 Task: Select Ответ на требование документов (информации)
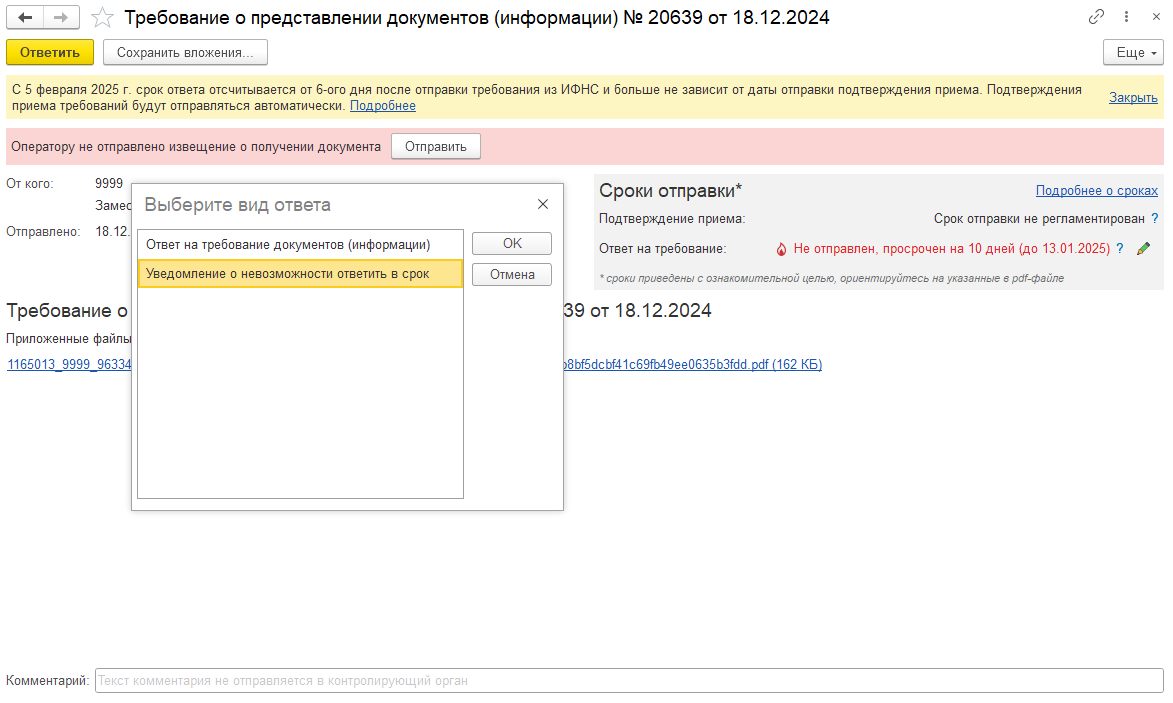(288, 244)
